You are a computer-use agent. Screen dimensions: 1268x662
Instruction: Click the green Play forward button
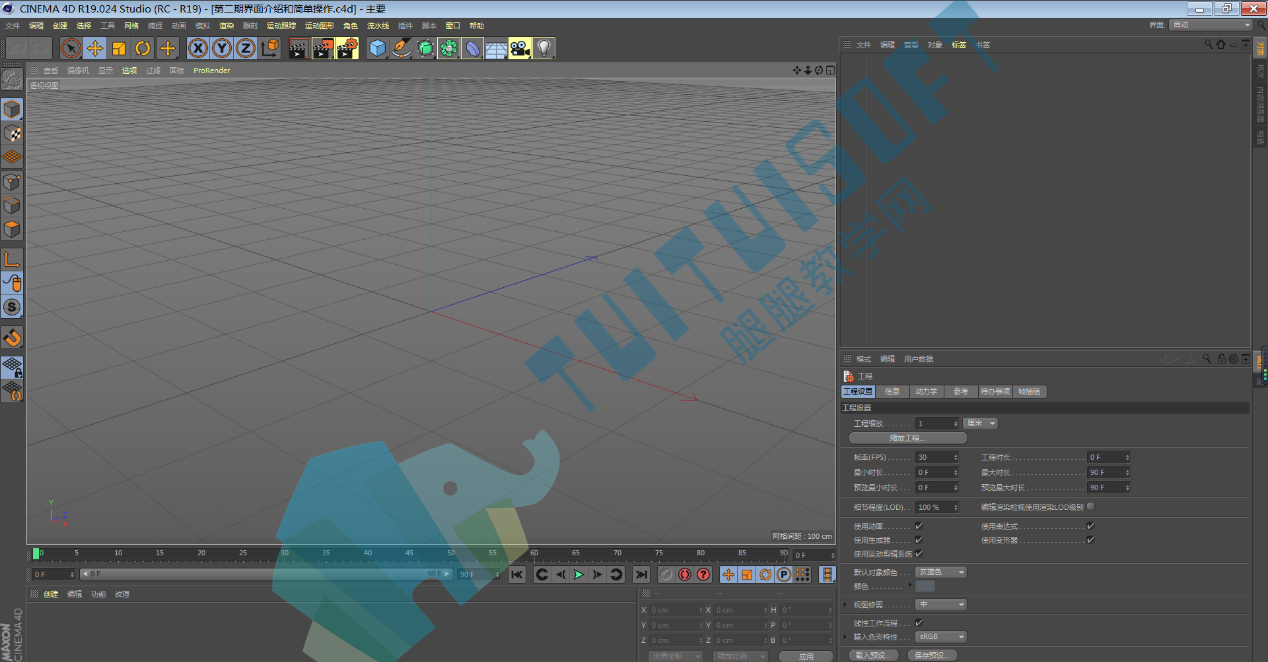click(x=579, y=574)
